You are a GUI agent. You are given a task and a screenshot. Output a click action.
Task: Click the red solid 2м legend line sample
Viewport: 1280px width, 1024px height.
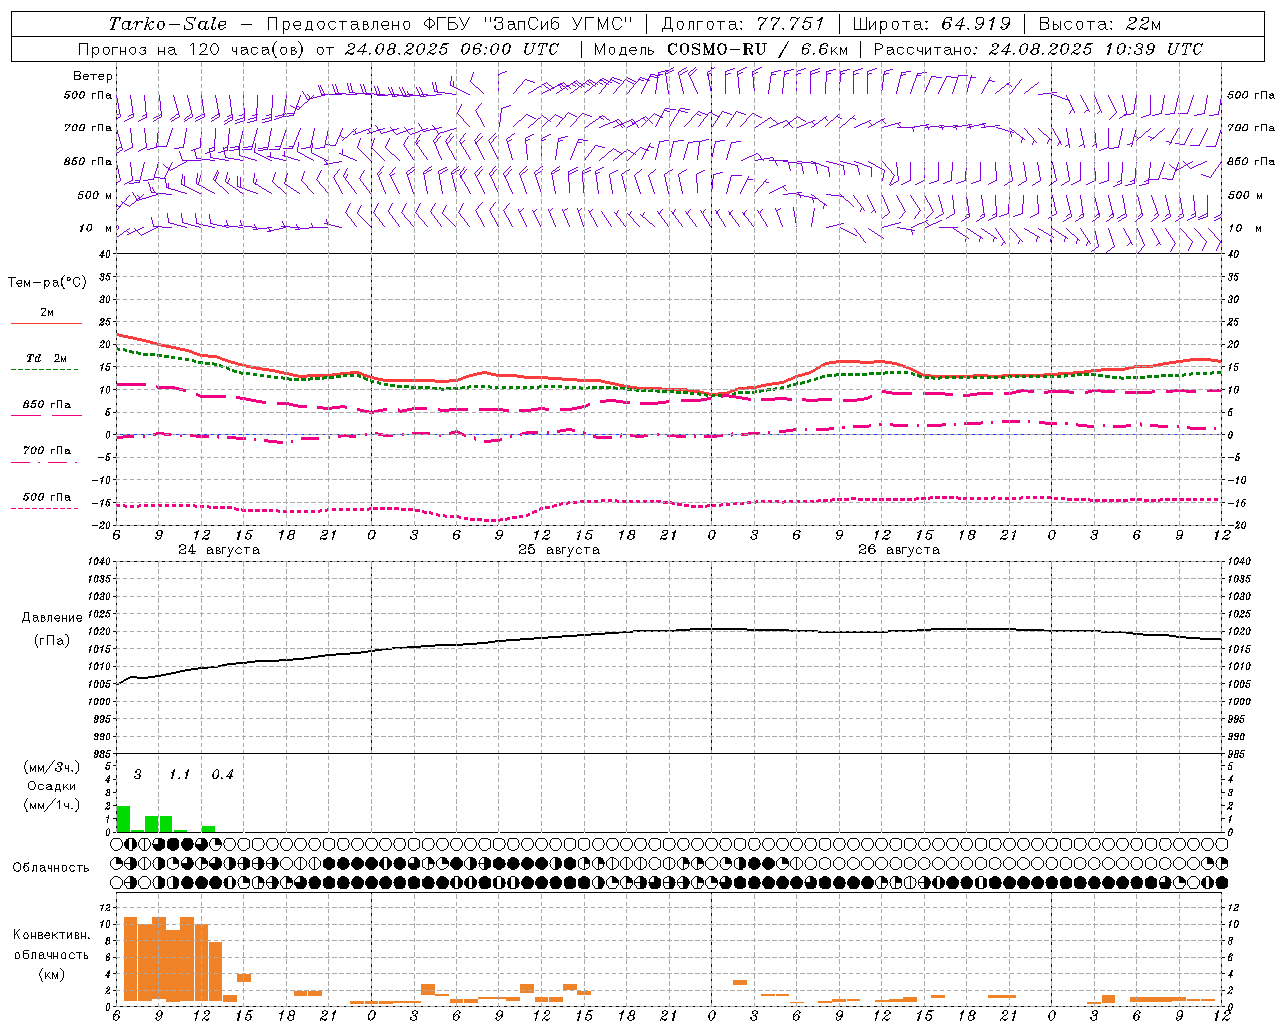(x=46, y=324)
